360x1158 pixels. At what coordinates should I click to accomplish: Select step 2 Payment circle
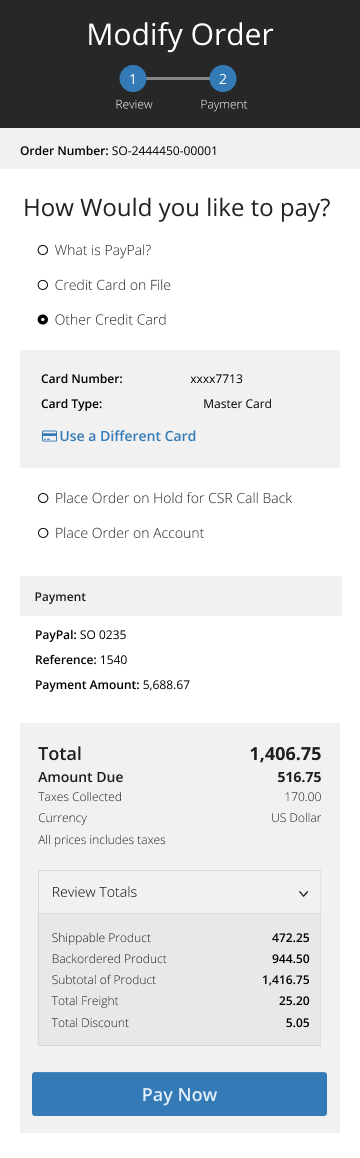(223, 78)
